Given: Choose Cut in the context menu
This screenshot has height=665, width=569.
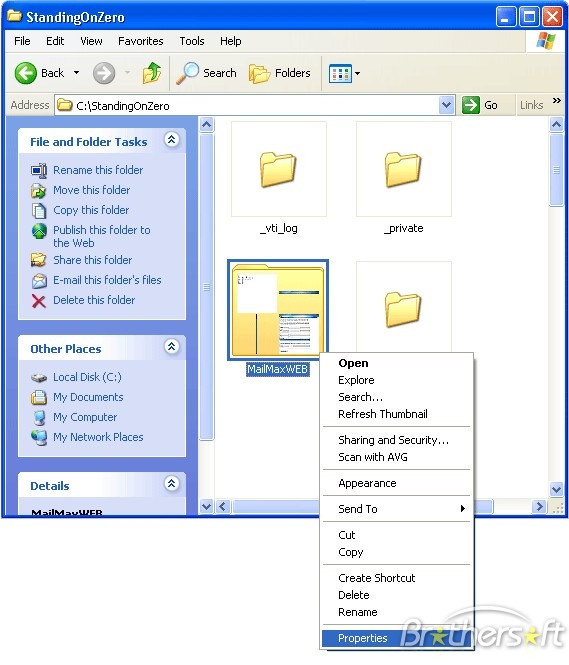Looking at the screenshot, I should (x=396, y=535).
